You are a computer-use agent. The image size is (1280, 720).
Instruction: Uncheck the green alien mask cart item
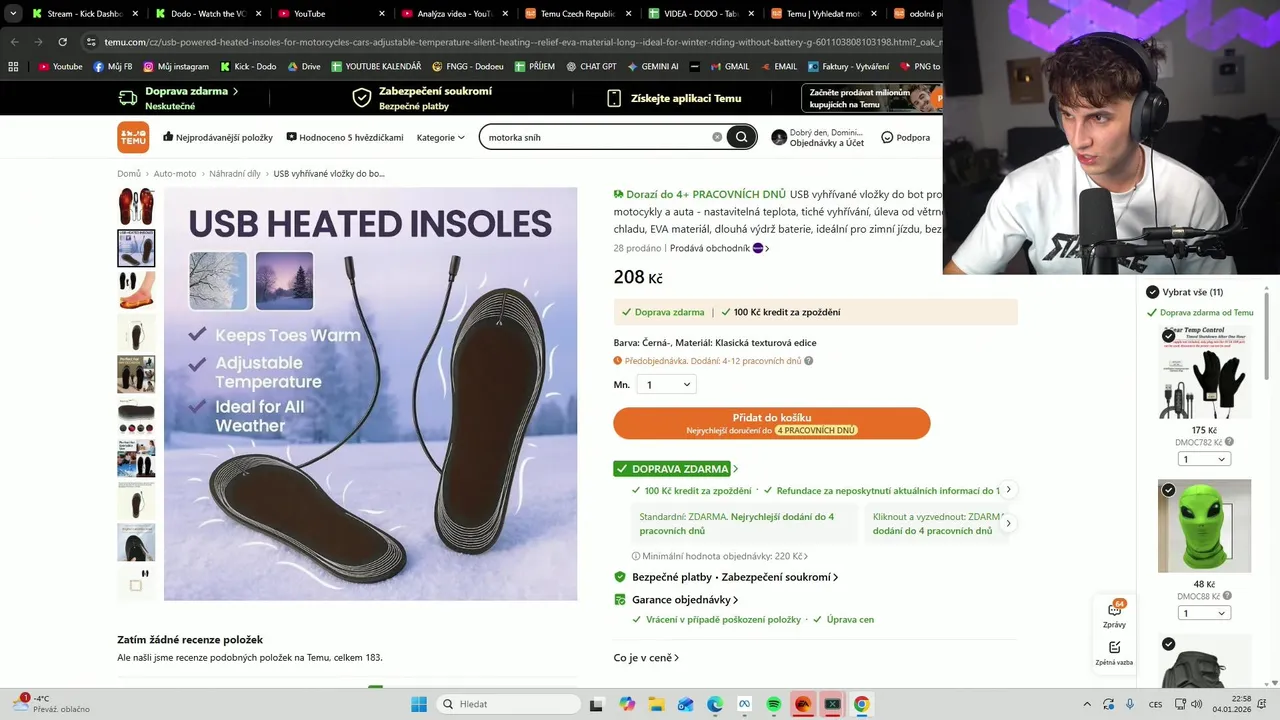tap(1168, 490)
